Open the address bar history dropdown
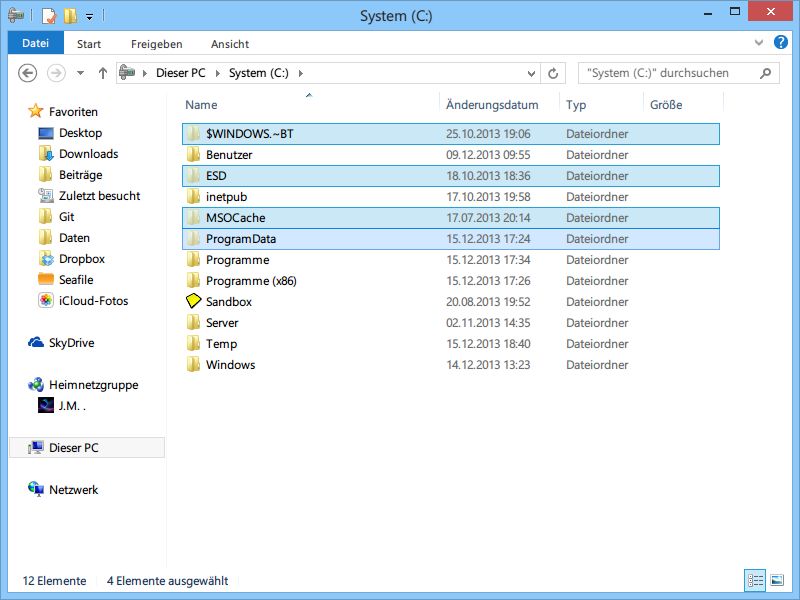The width and height of the screenshot is (800, 600). (x=531, y=73)
